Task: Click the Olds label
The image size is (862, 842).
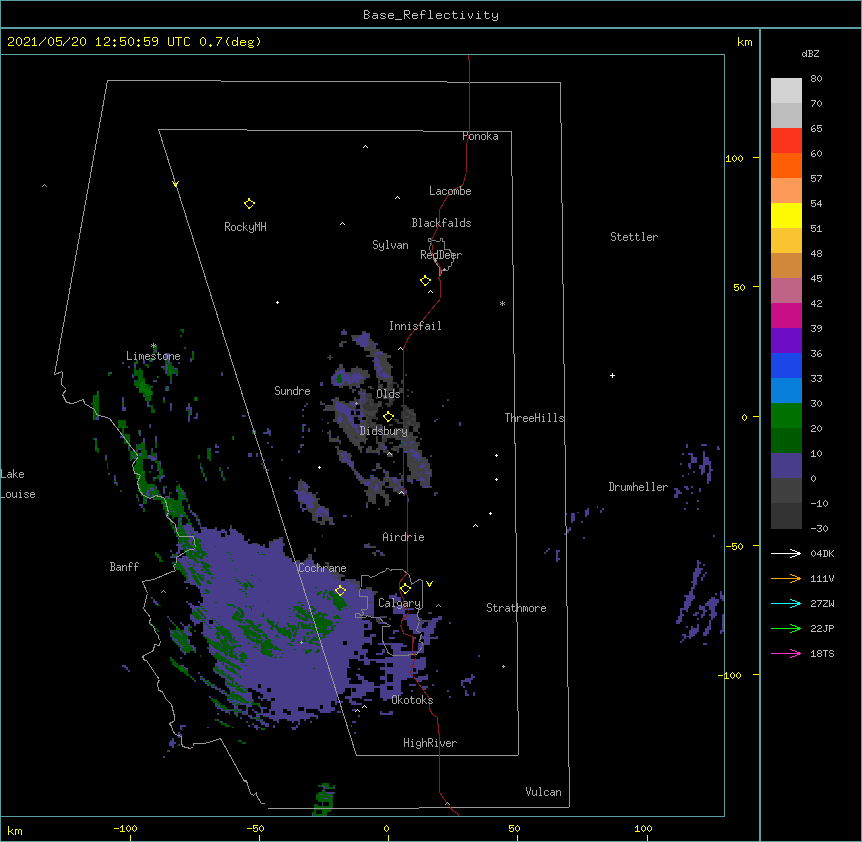Action: (x=388, y=394)
